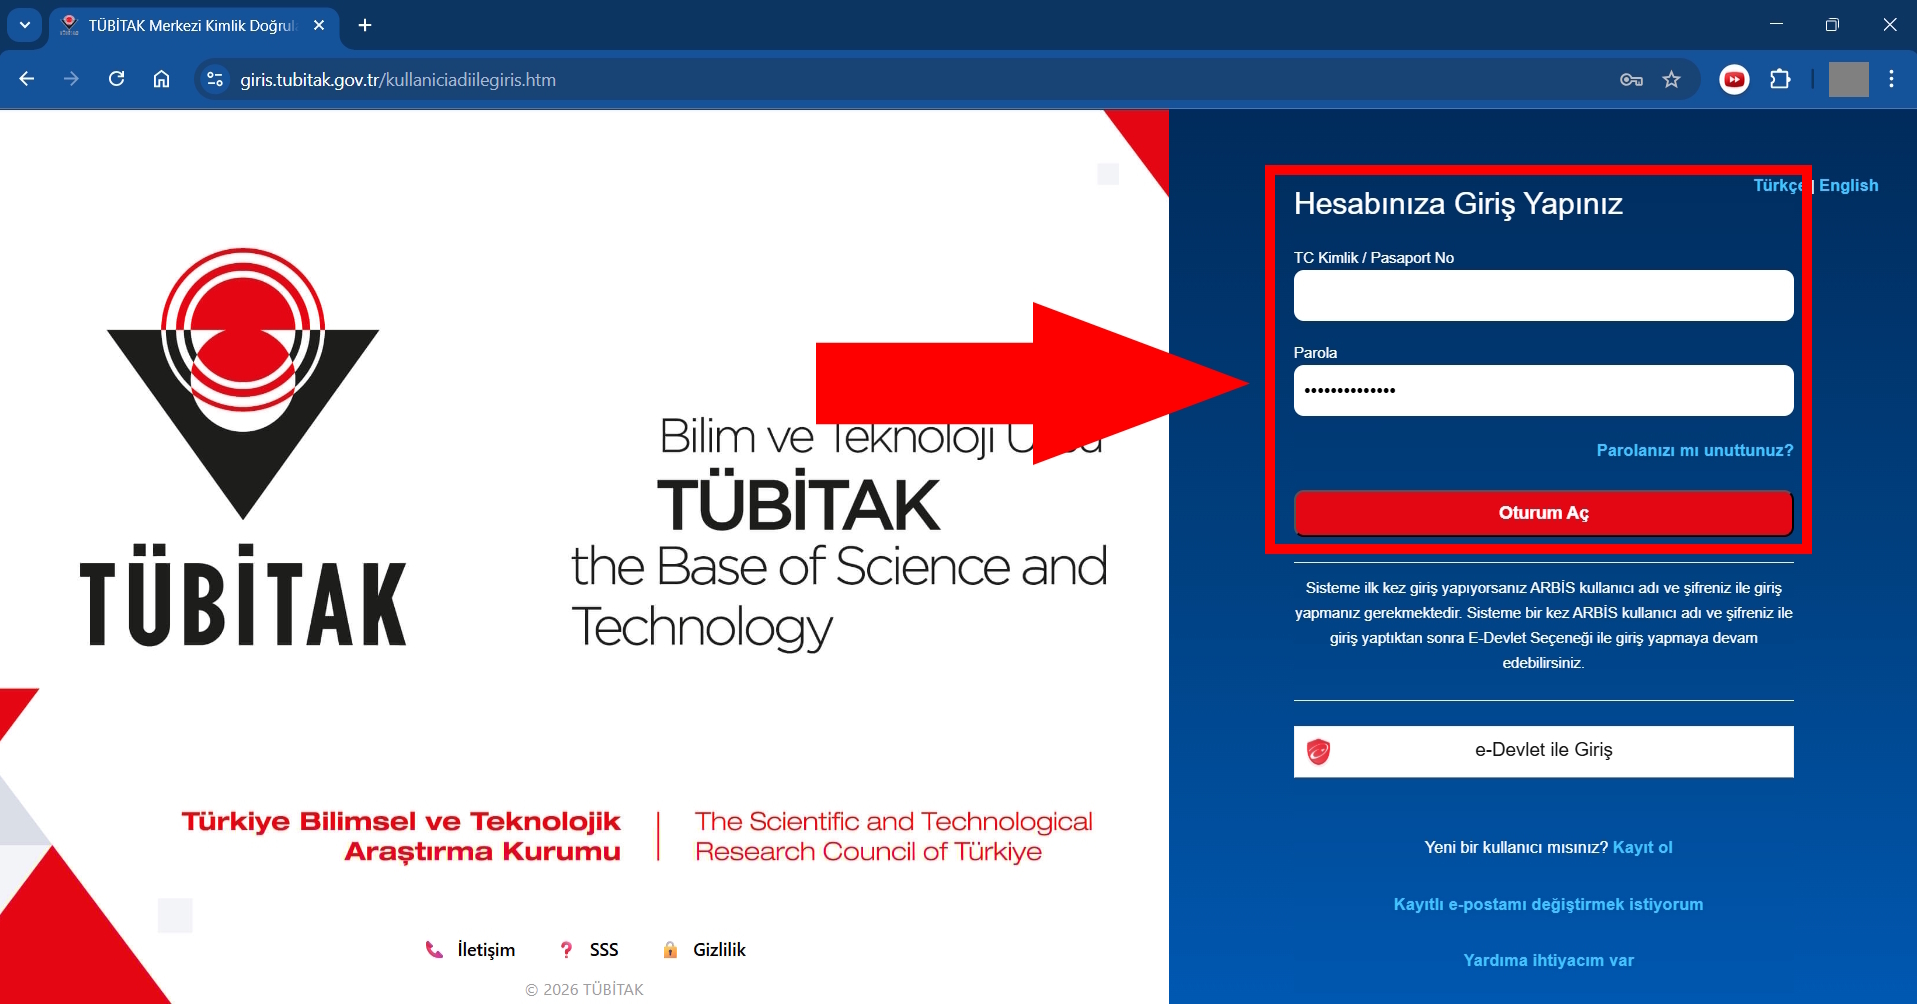Sign in with e-Devlet ile Giriş
Screen dimensions: 1919x1004
click(1542, 751)
